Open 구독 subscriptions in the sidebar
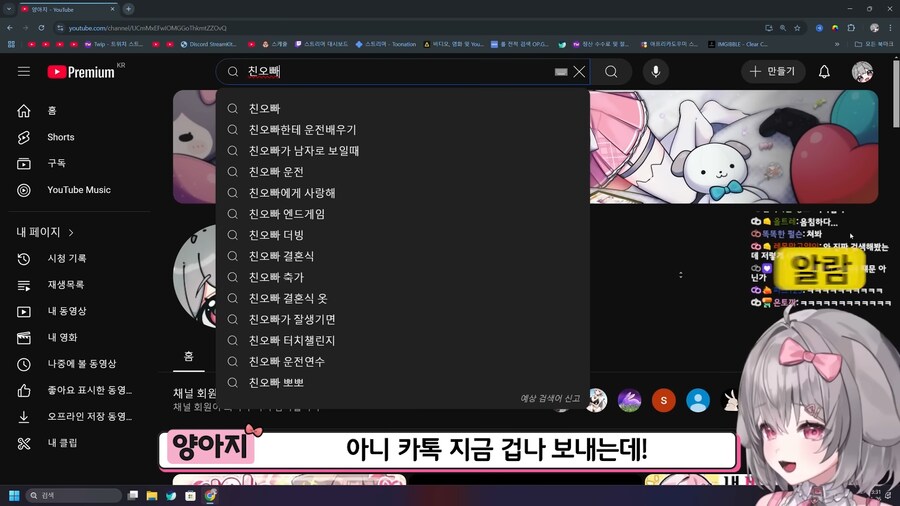 [79, 164]
